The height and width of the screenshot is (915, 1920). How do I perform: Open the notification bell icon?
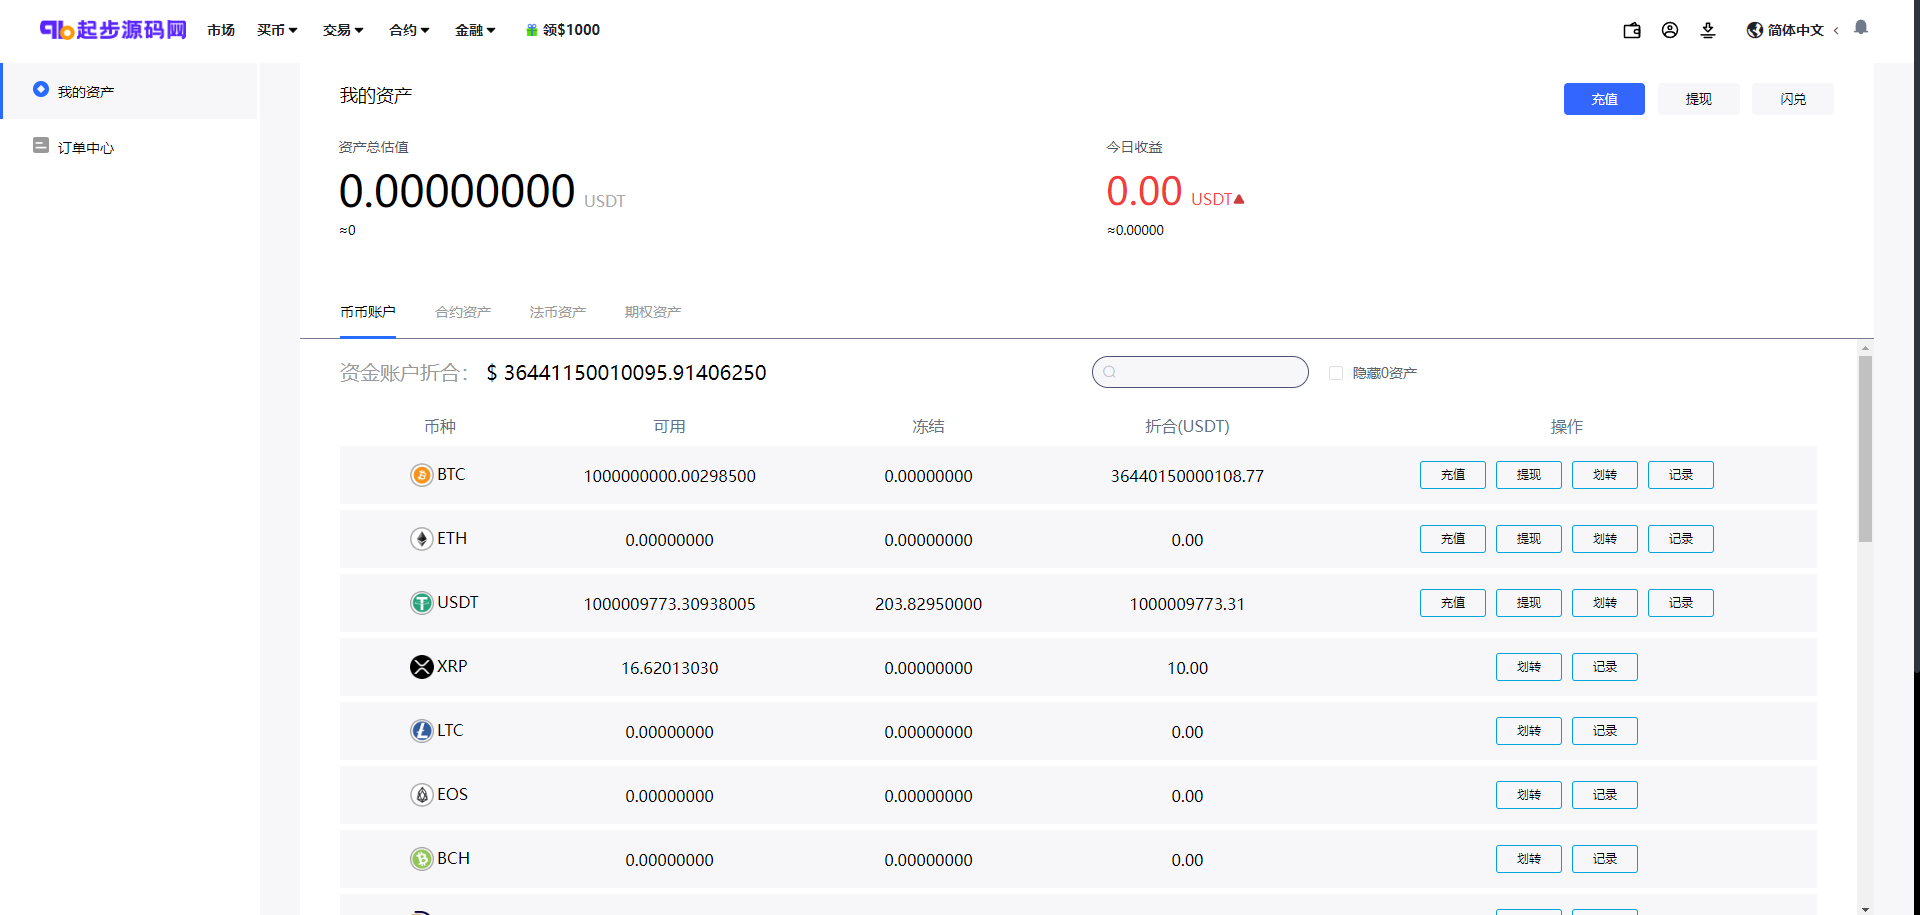tap(1861, 28)
